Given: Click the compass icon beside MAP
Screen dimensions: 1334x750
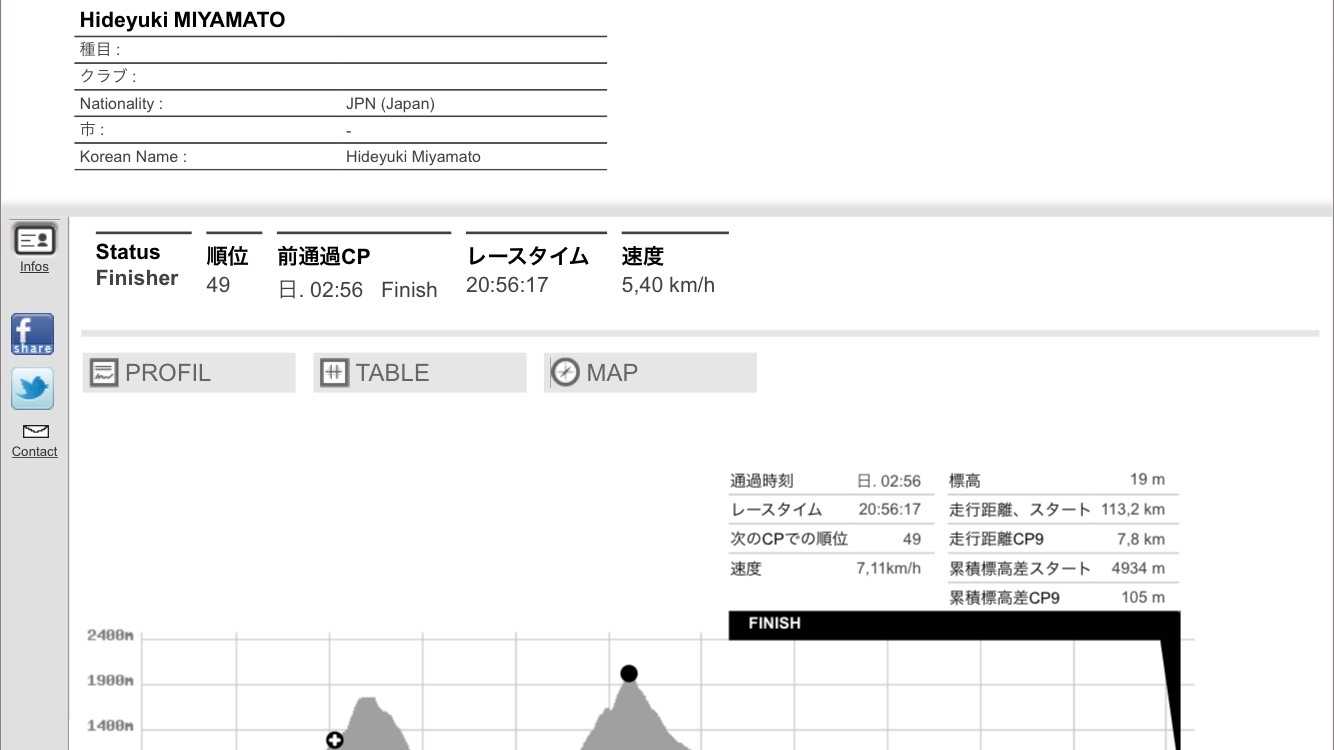Looking at the screenshot, I should 565,373.
